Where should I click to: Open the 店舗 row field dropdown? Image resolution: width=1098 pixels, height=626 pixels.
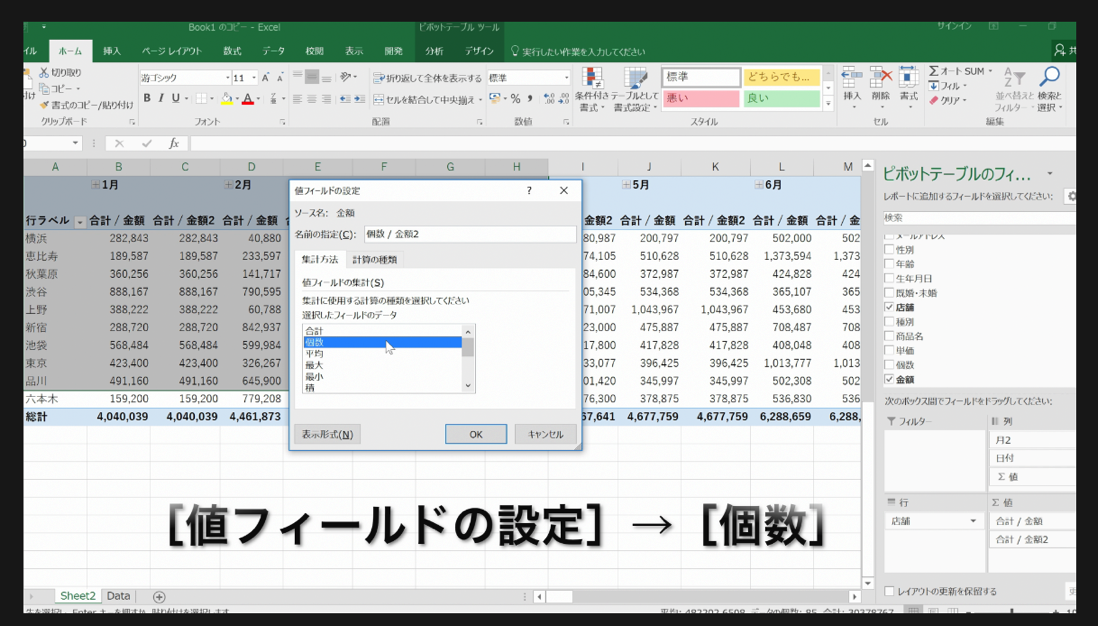click(x=973, y=521)
